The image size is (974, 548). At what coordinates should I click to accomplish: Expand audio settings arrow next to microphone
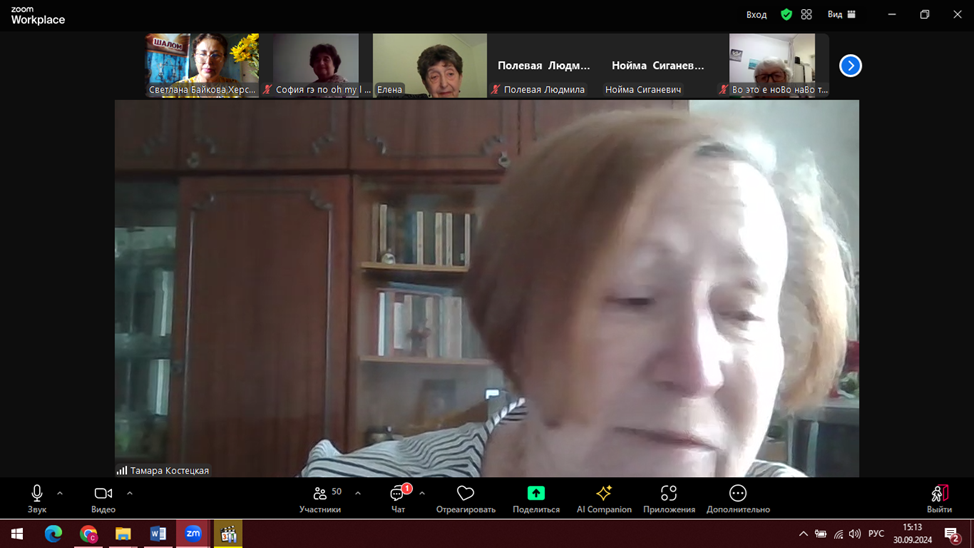60,493
